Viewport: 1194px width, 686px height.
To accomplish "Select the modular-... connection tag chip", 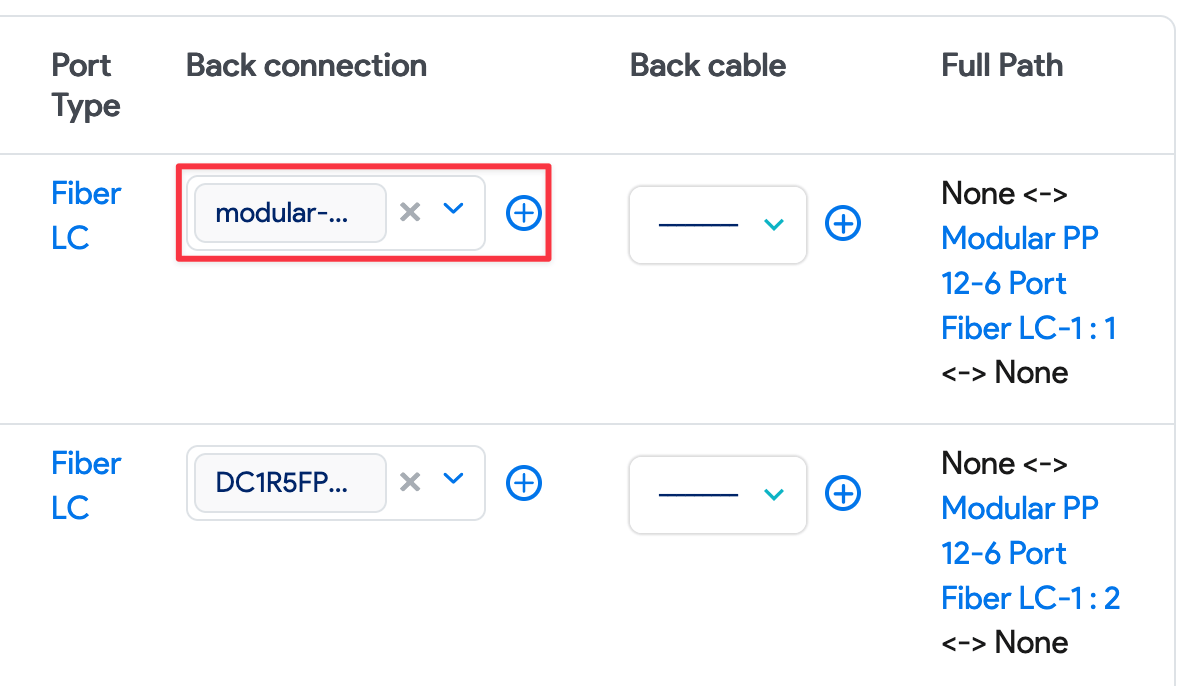I will (x=288, y=212).
